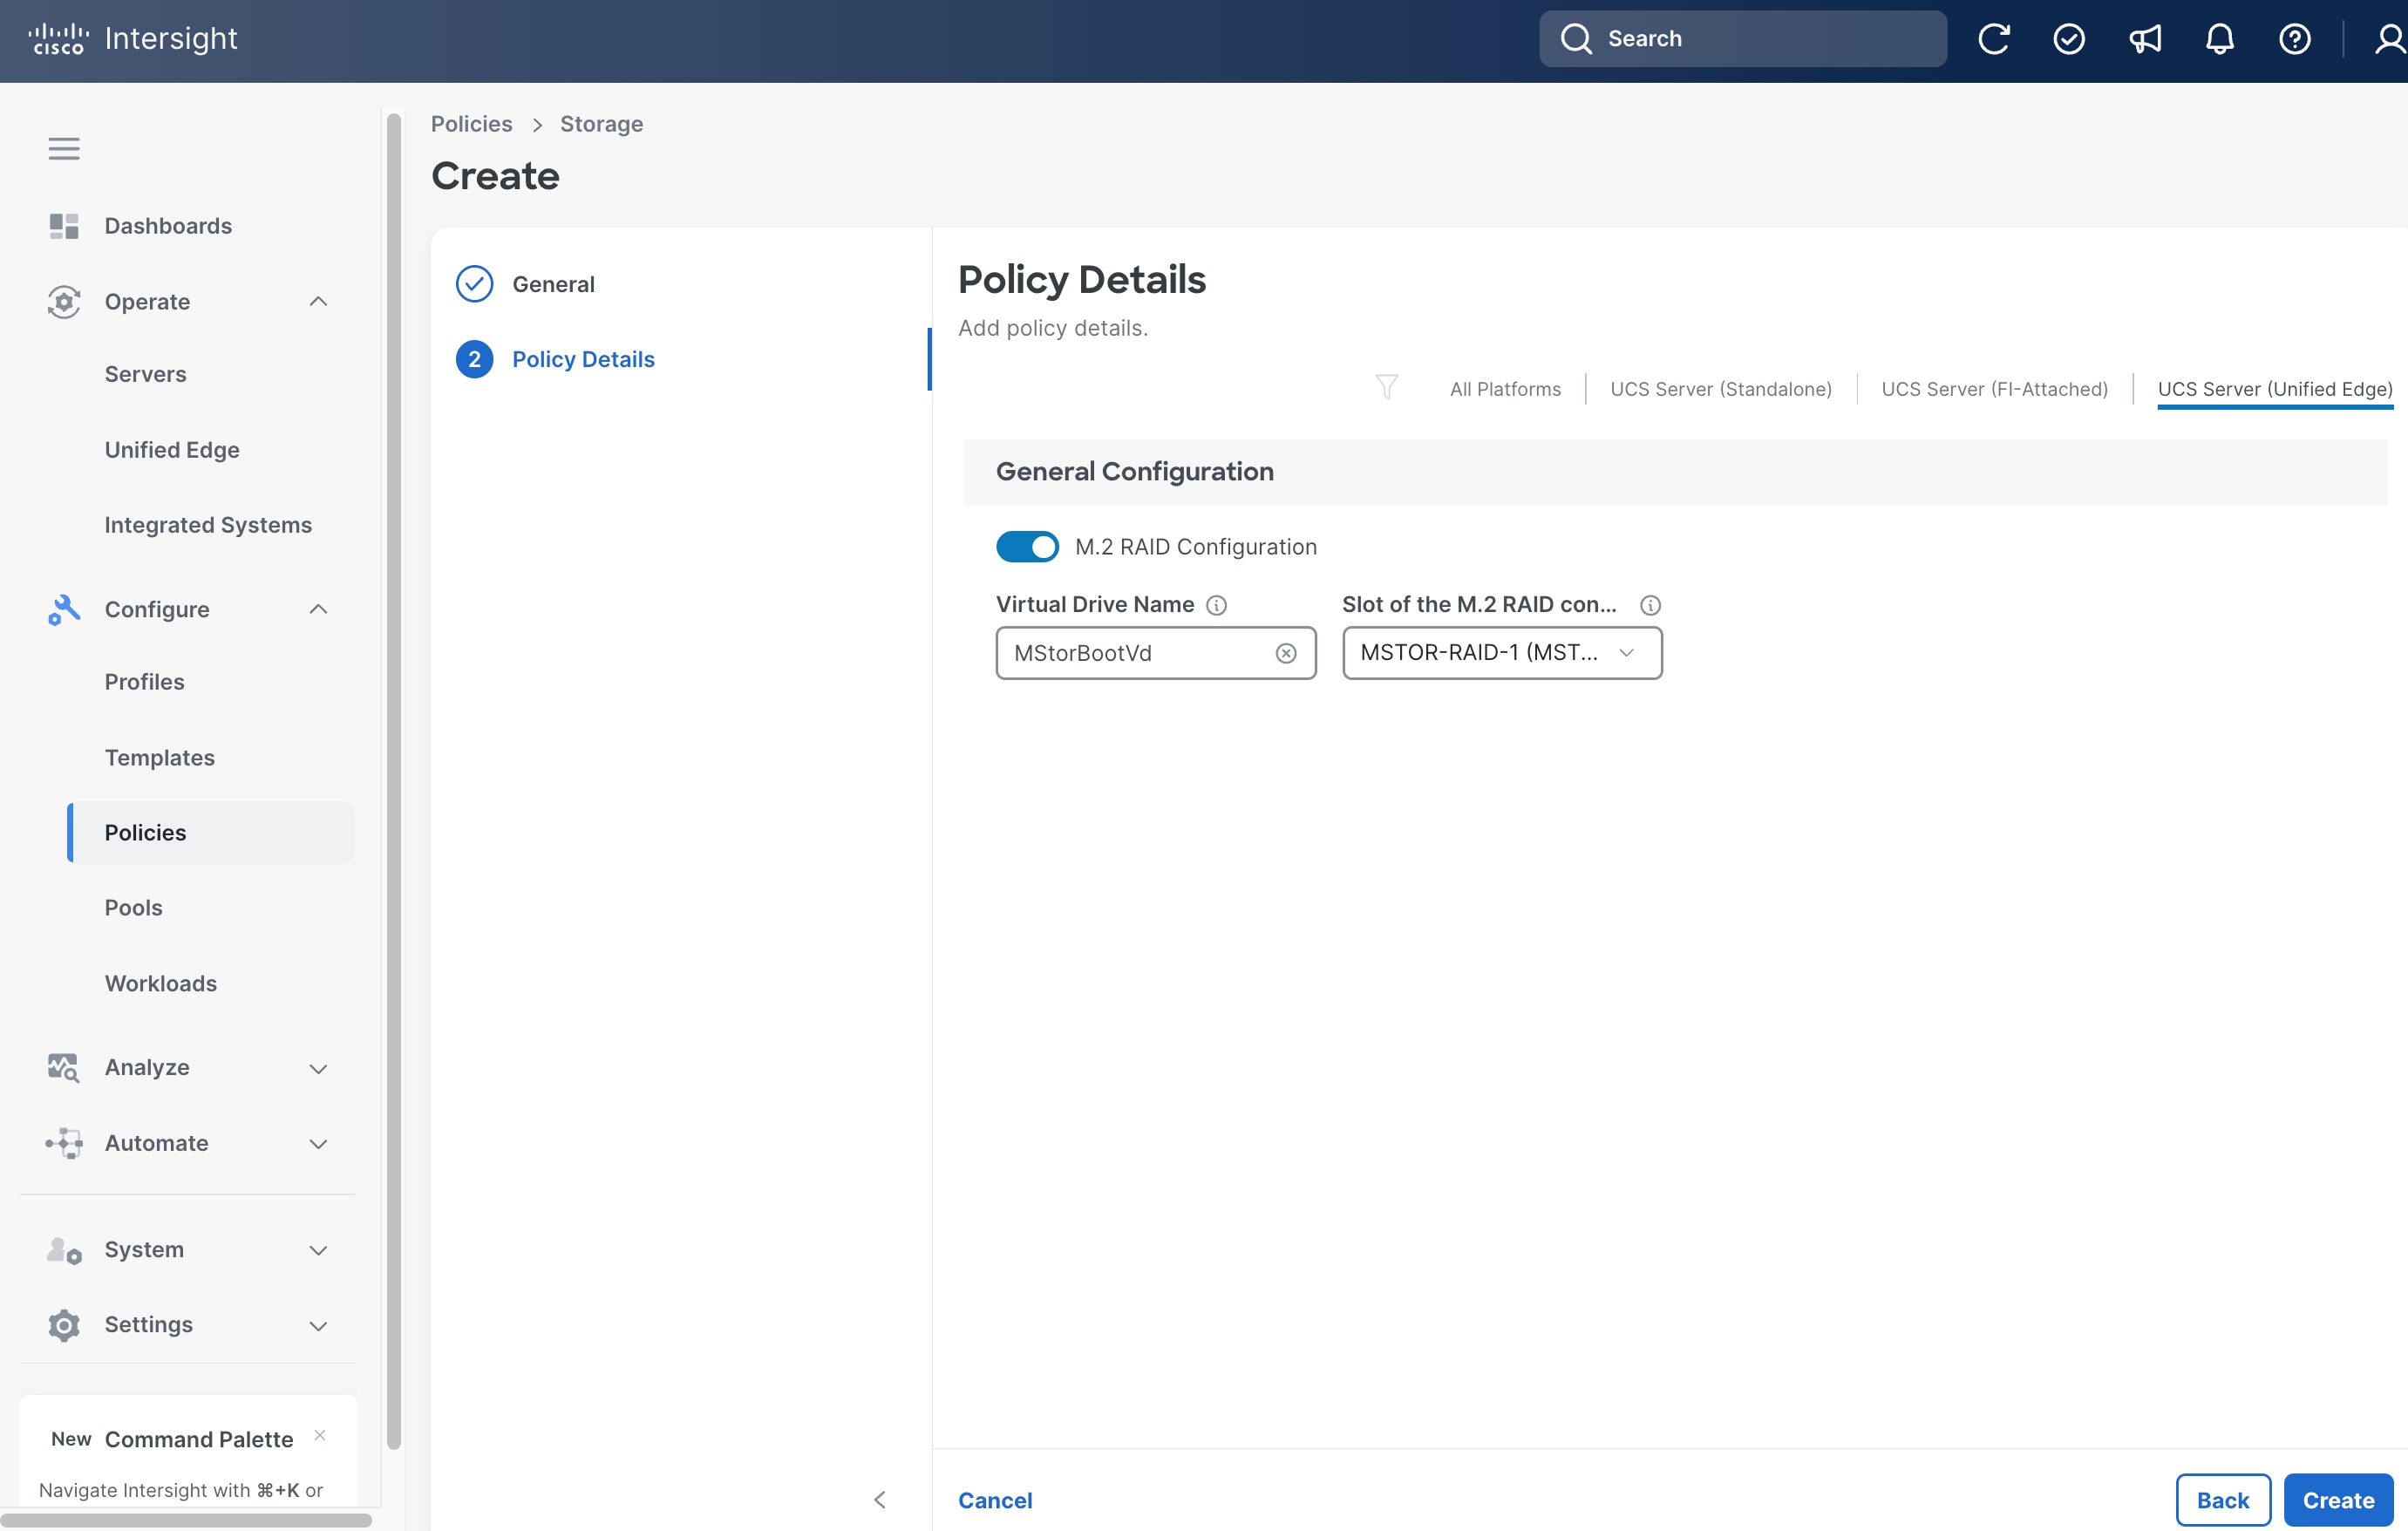Open Pools in the sidebar
This screenshot has height=1531, width=2408.
(x=133, y=908)
